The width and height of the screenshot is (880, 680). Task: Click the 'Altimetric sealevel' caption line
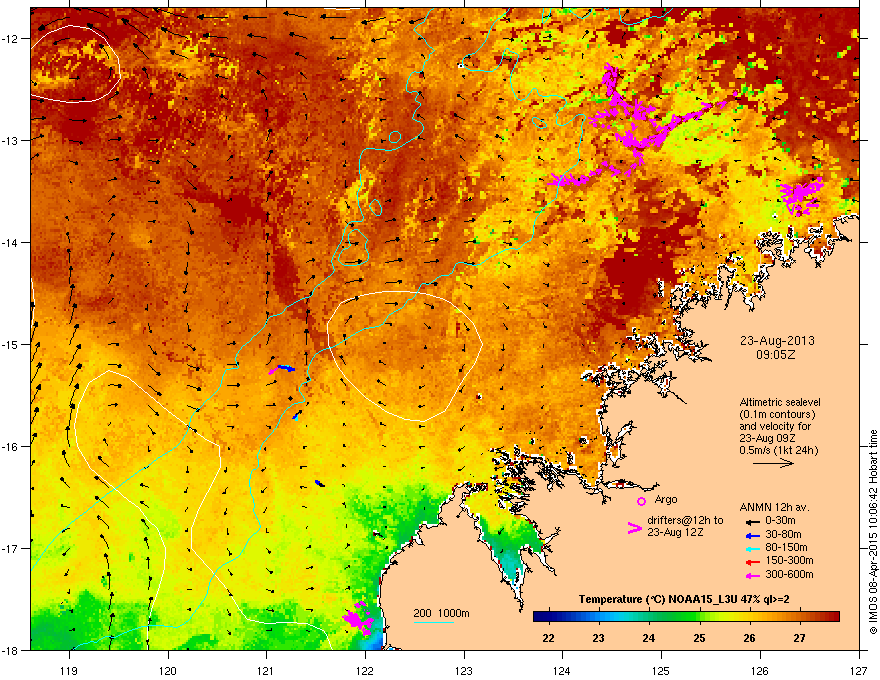780,402
